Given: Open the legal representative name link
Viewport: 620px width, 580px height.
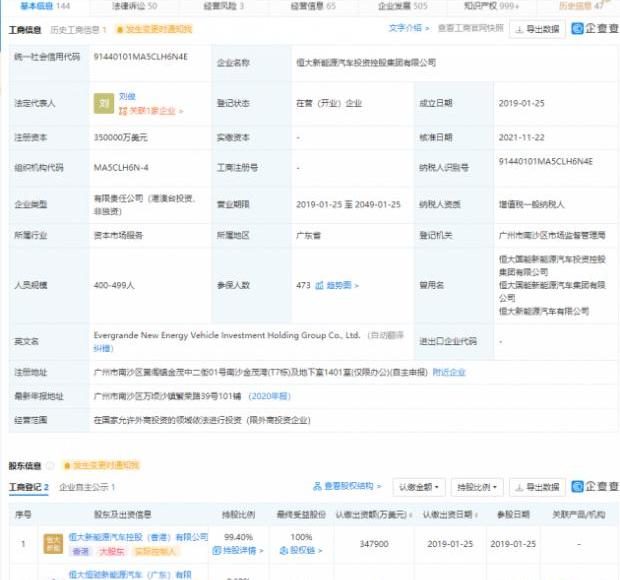Looking at the screenshot, I should point(127,96).
